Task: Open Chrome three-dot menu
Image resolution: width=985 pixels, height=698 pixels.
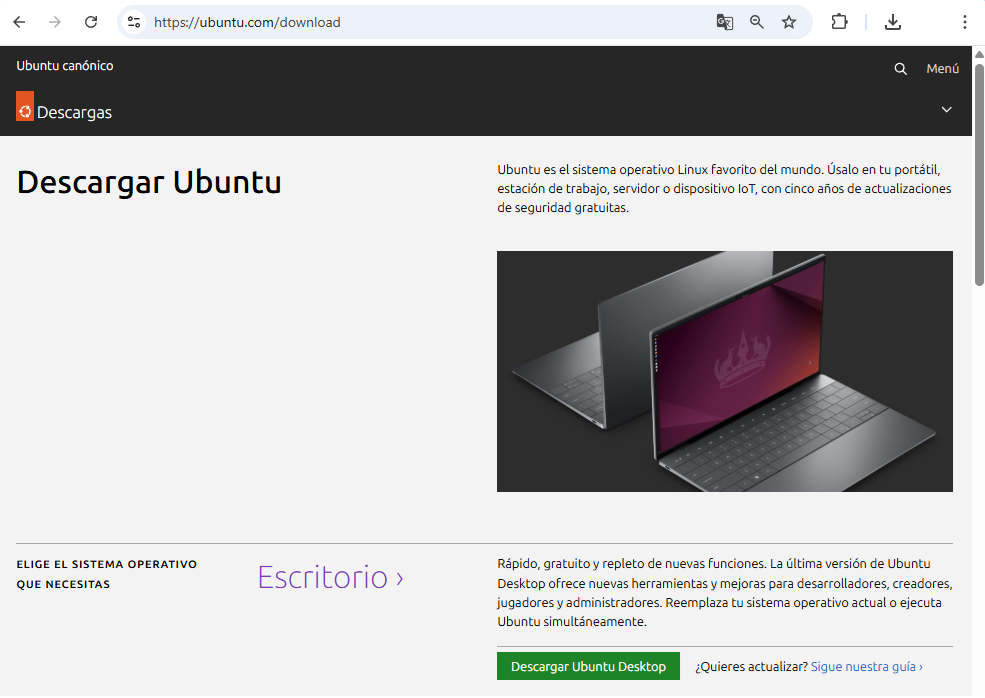Action: coord(964,22)
